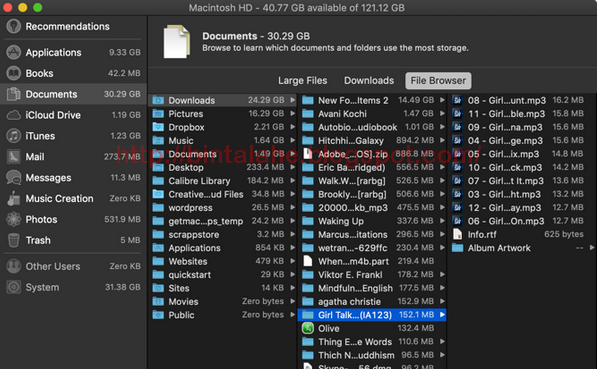Click the Pictures folder icon

coord(158,114)
